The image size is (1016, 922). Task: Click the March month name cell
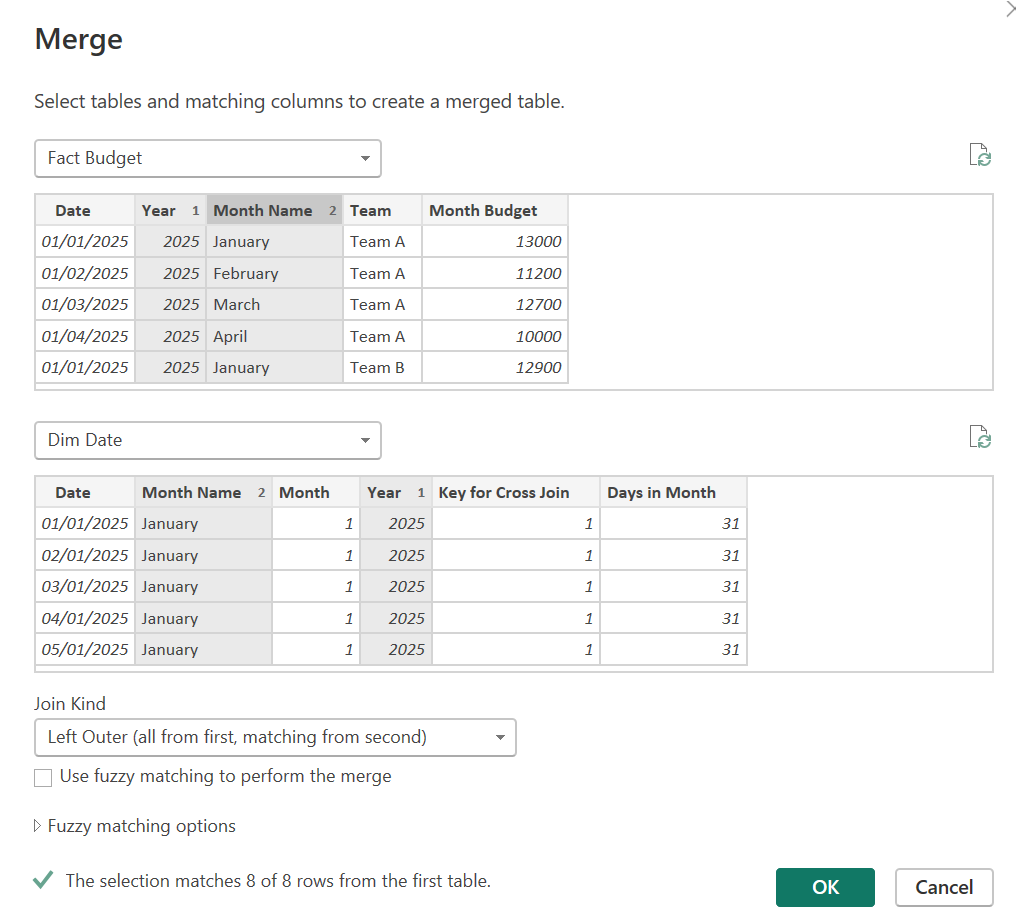point(275,305)
